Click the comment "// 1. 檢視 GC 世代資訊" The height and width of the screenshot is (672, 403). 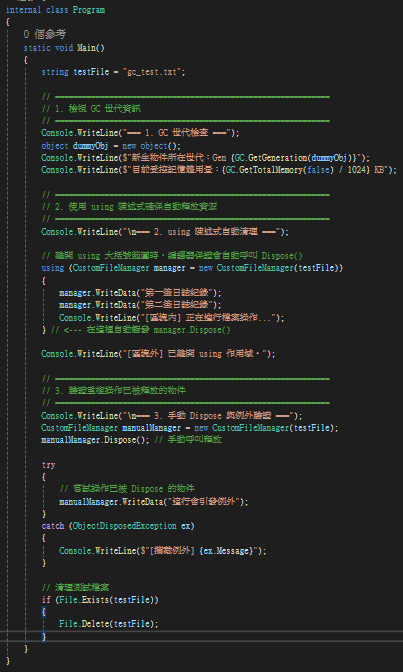click(91, 109)
